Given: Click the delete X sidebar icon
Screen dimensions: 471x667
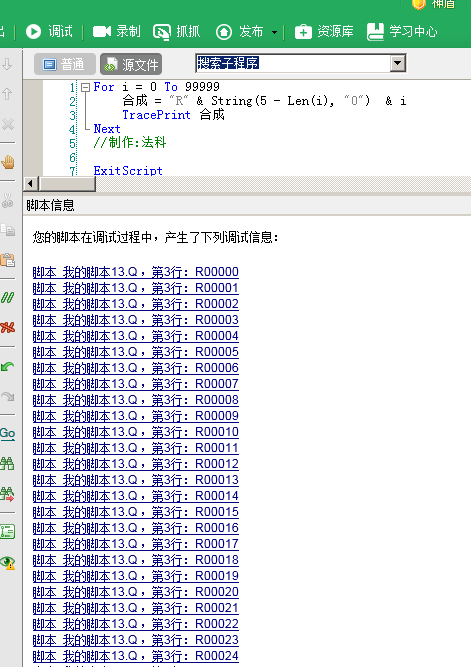Looking at the screenshot, I should click(8, 124).
